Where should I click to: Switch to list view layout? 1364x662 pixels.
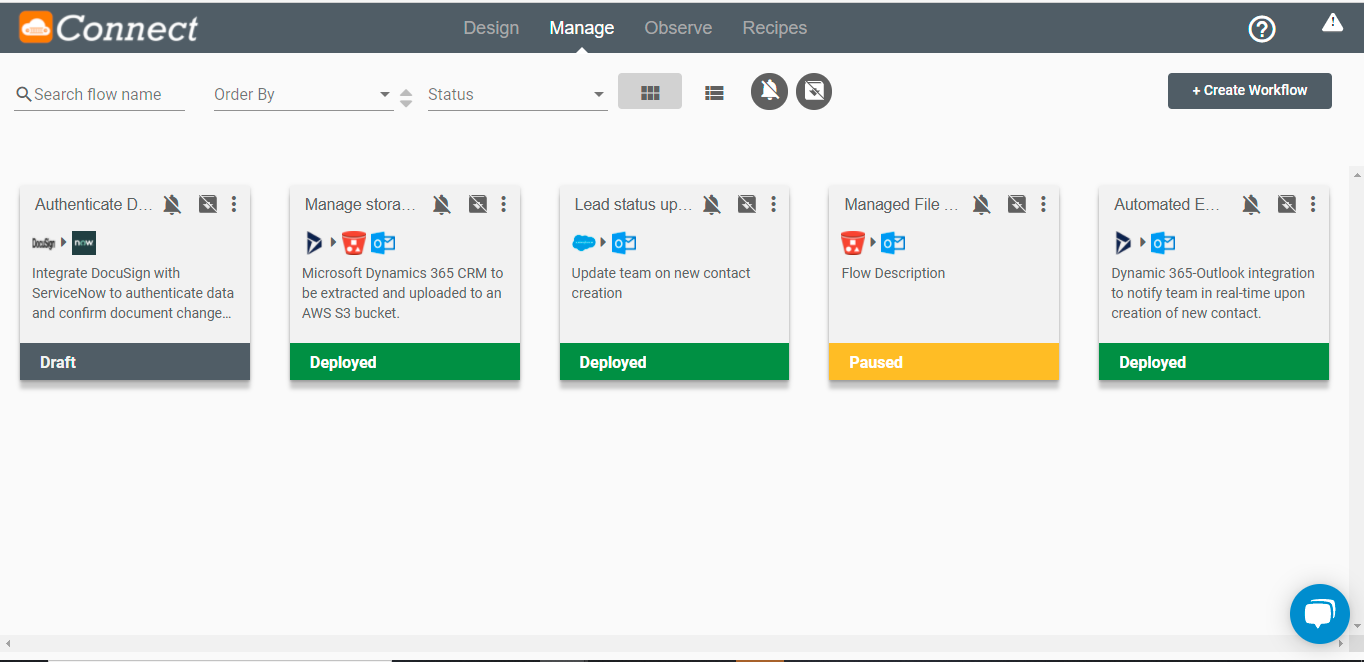[714, 92]
